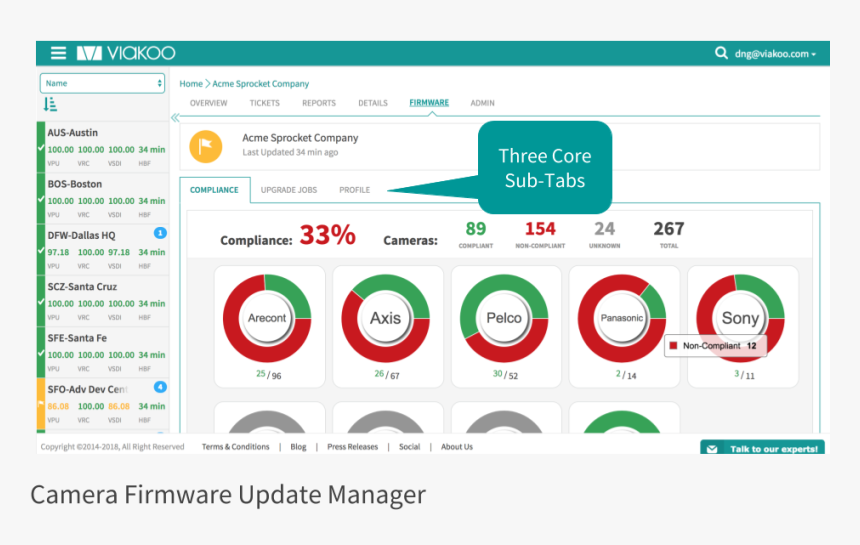Open the Blog footer link
The image size is (860, 545).
[298, 447]
